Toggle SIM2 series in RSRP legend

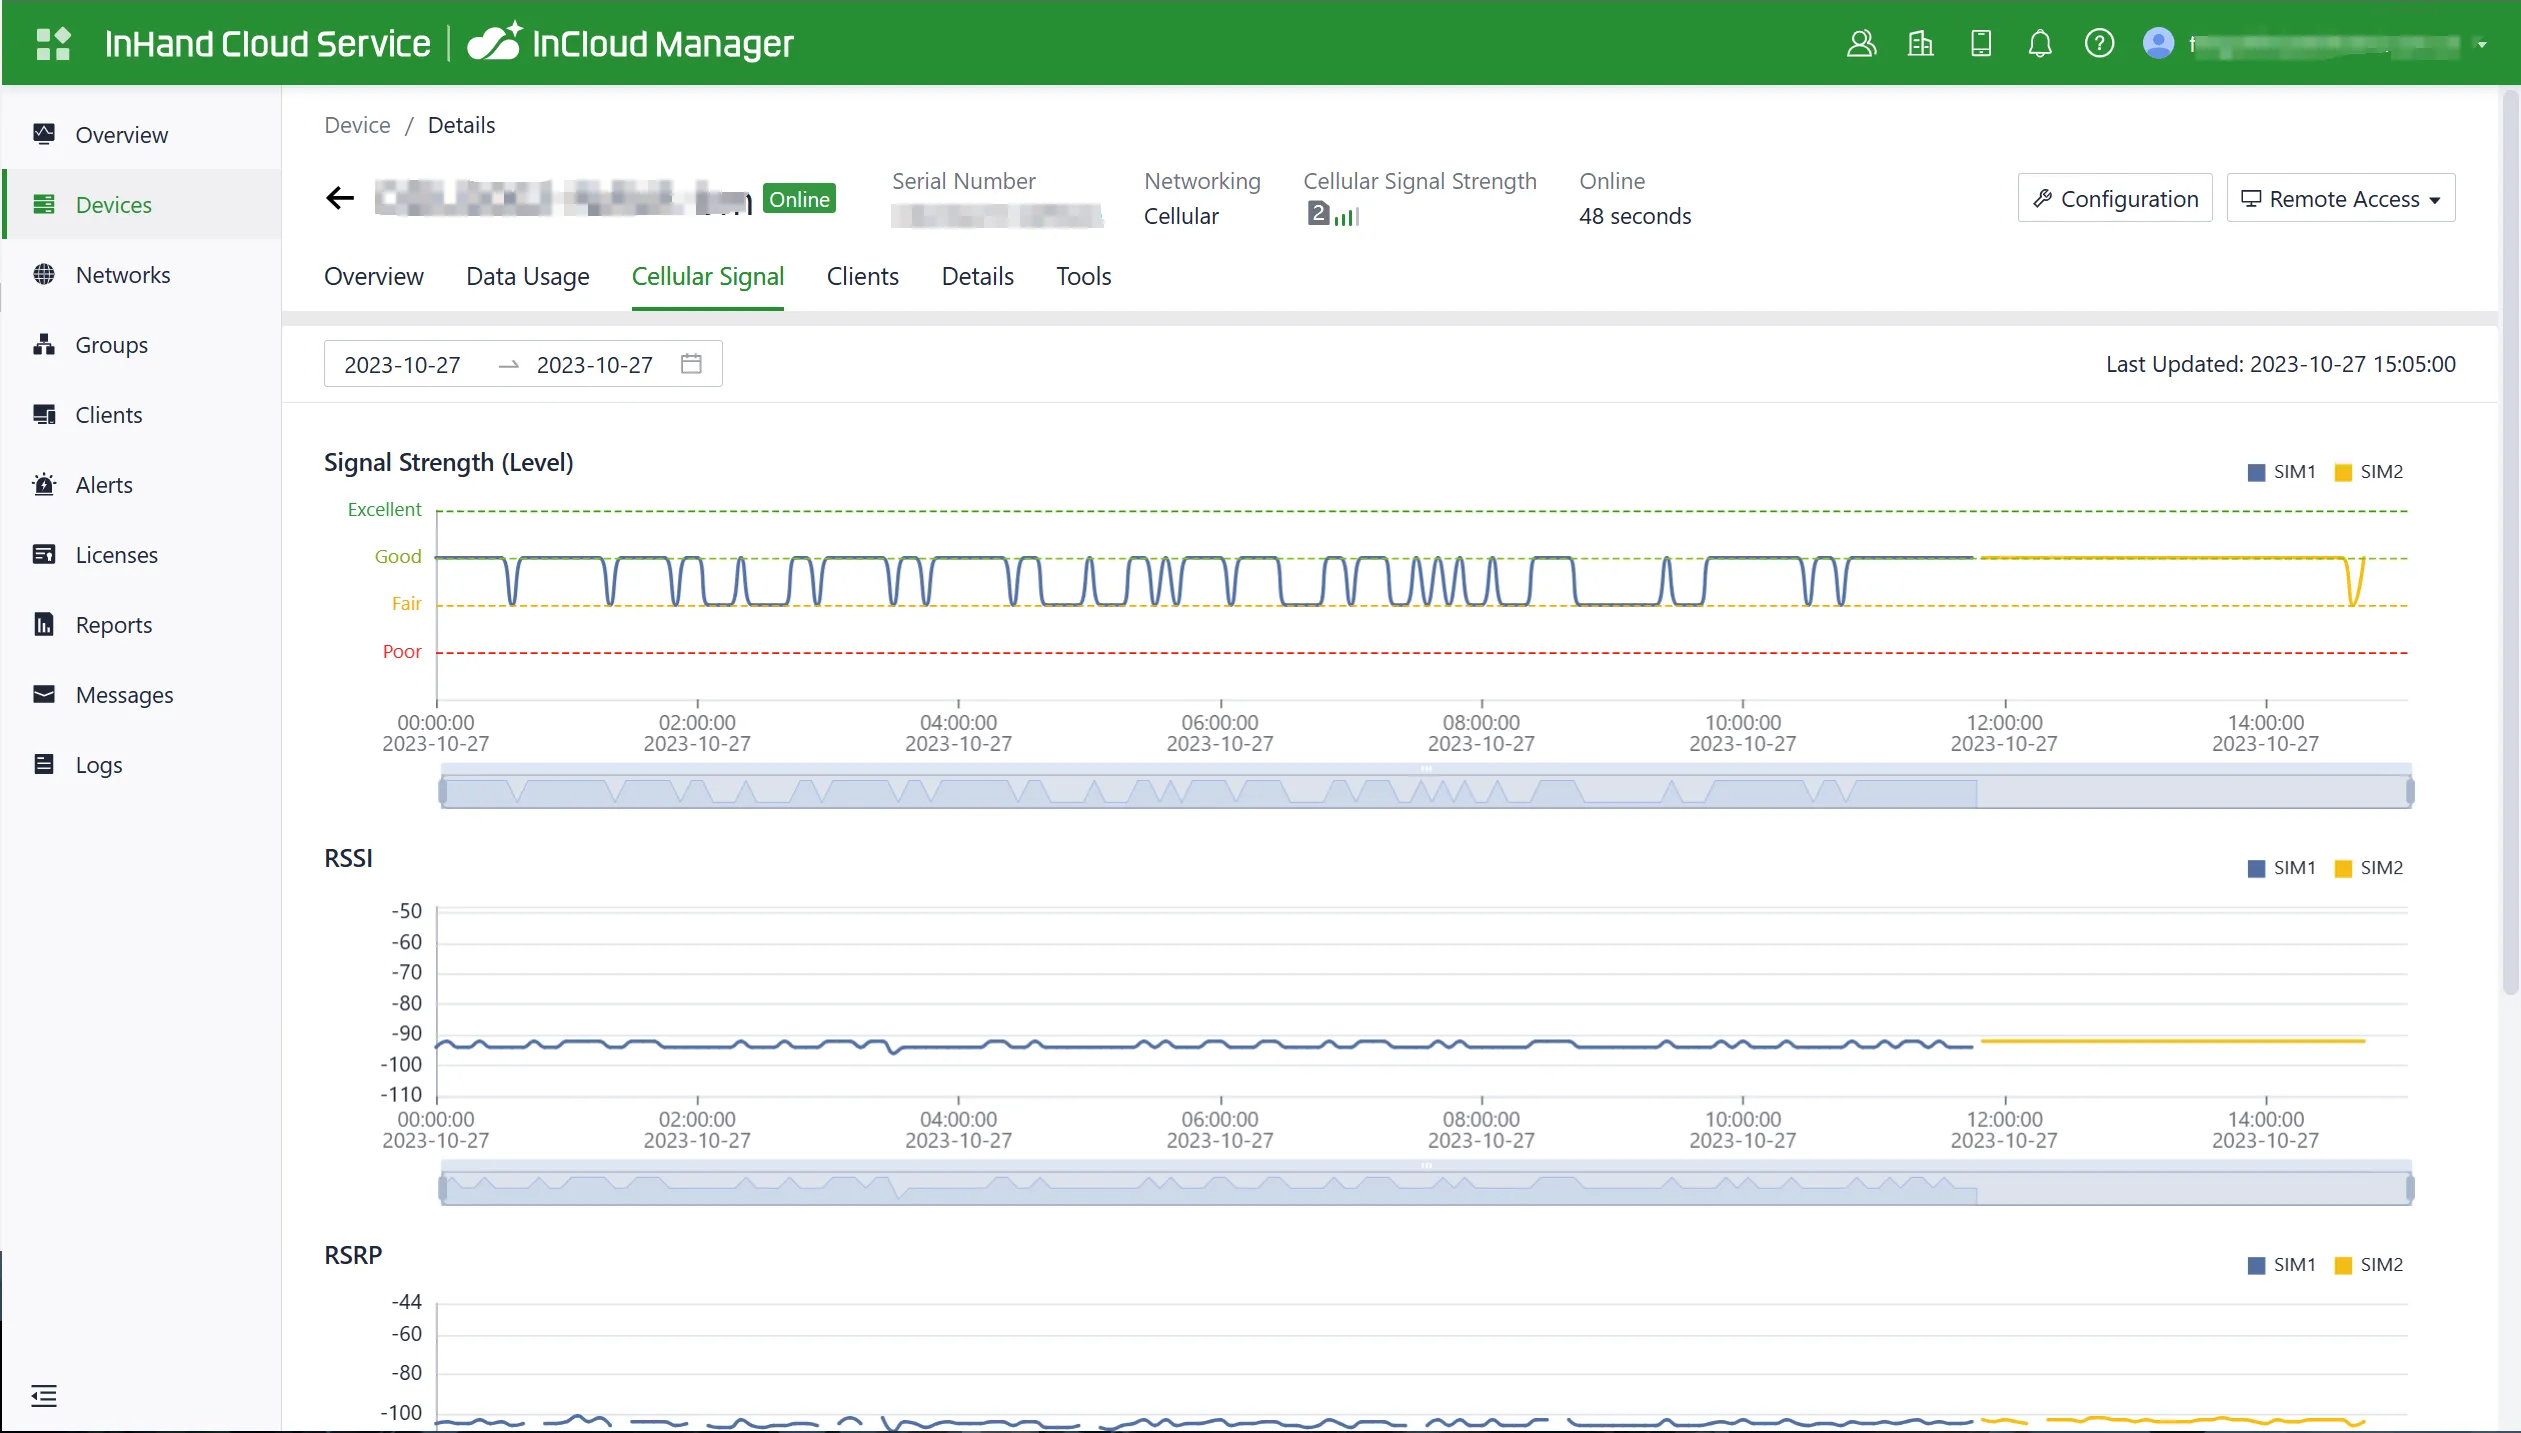point(2368,1264)
